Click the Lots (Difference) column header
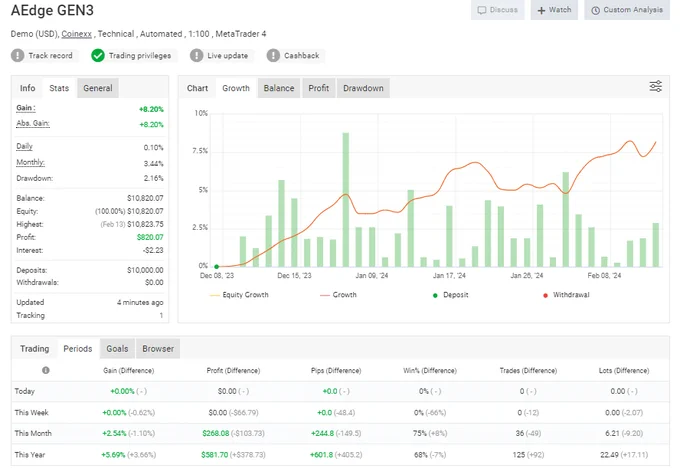680x475 pixels. click(x=624, y=370)
